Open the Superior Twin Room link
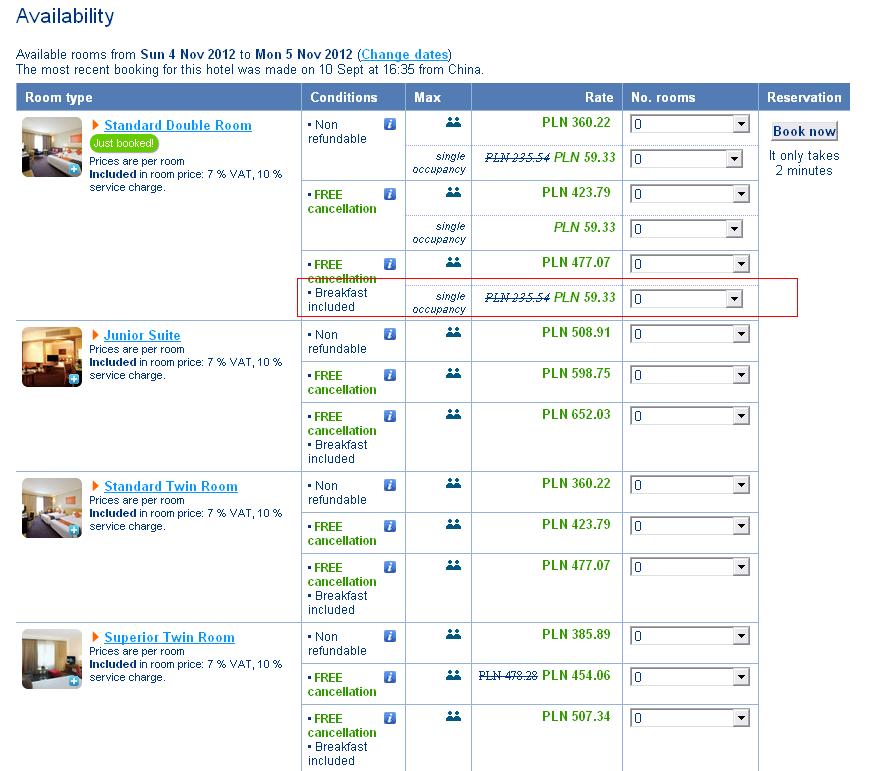Image resolution: width=869 pixels, height=771 pixels. coord(169,637)
